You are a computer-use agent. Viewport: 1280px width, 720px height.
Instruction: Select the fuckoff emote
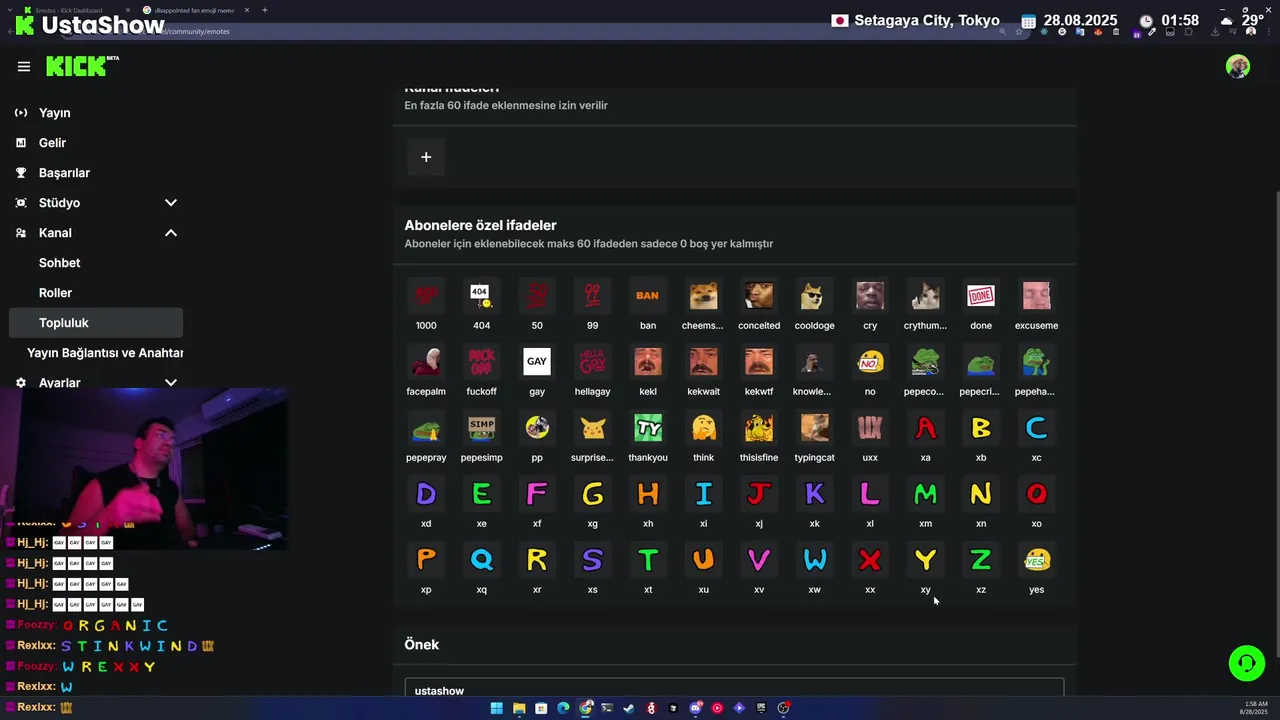coord(482,362)
